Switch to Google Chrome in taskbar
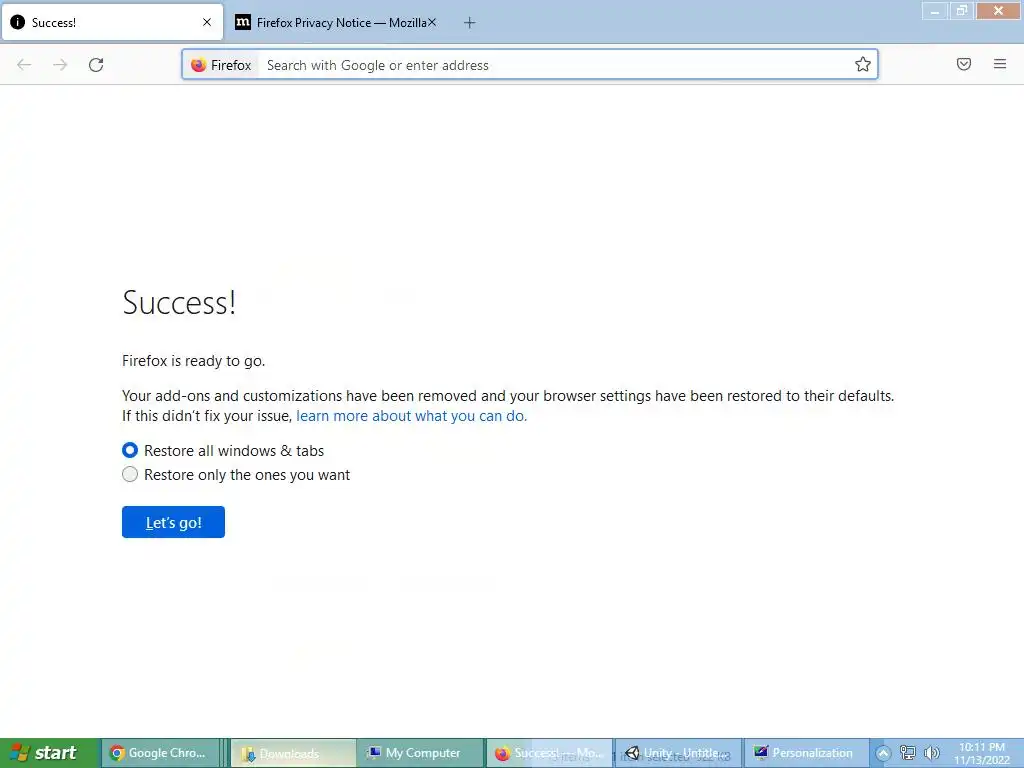The height and width of the screenshot is (768, 1024). point(159,753)
